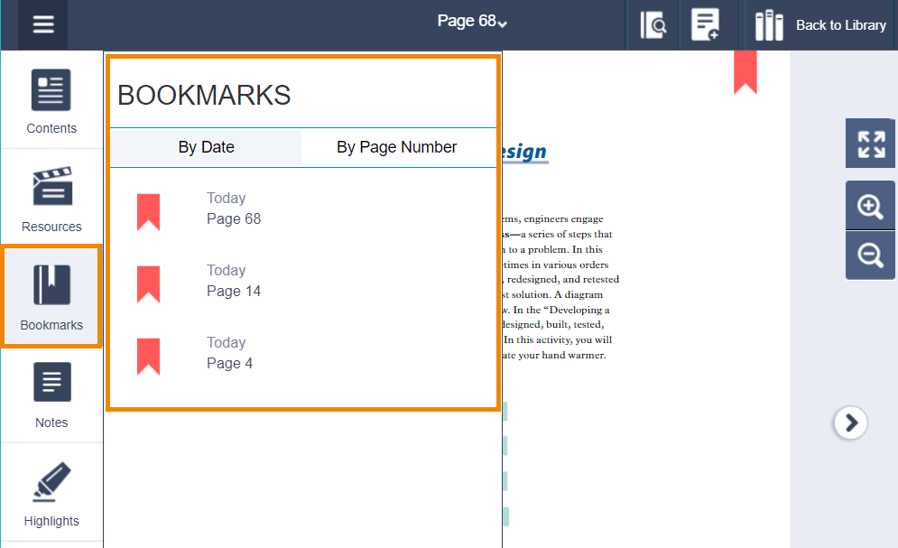Zoom in on the page
898x548 pixels.
[870, 207]
